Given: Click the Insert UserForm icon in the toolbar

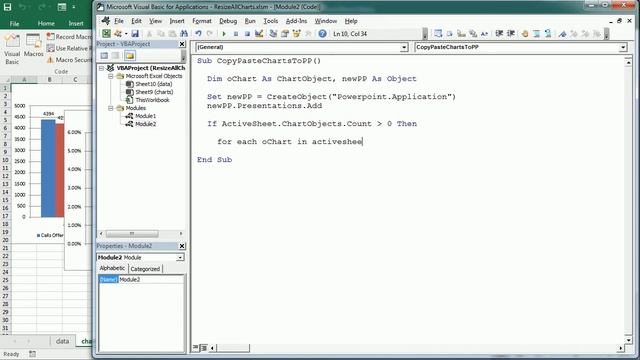Looking at the screenshot, I should 118,34.
